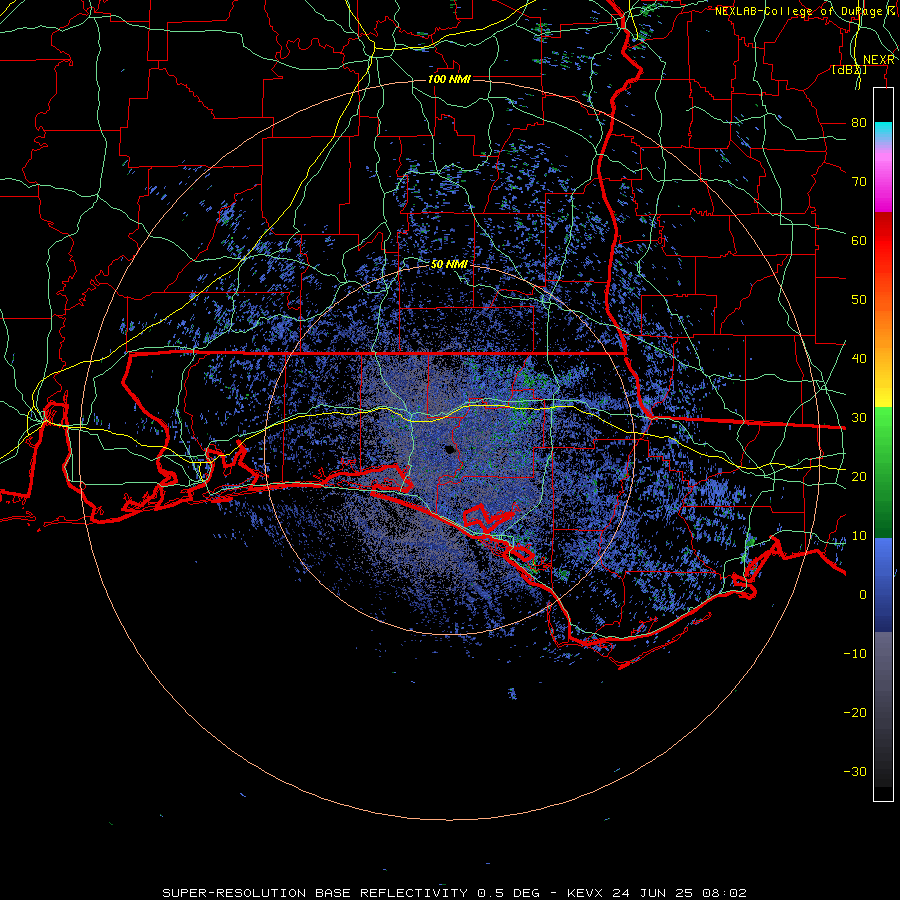This screenshot has width=900, height=900.
Task: Click the -20 dBZ scale label
Action: [855, 712]
